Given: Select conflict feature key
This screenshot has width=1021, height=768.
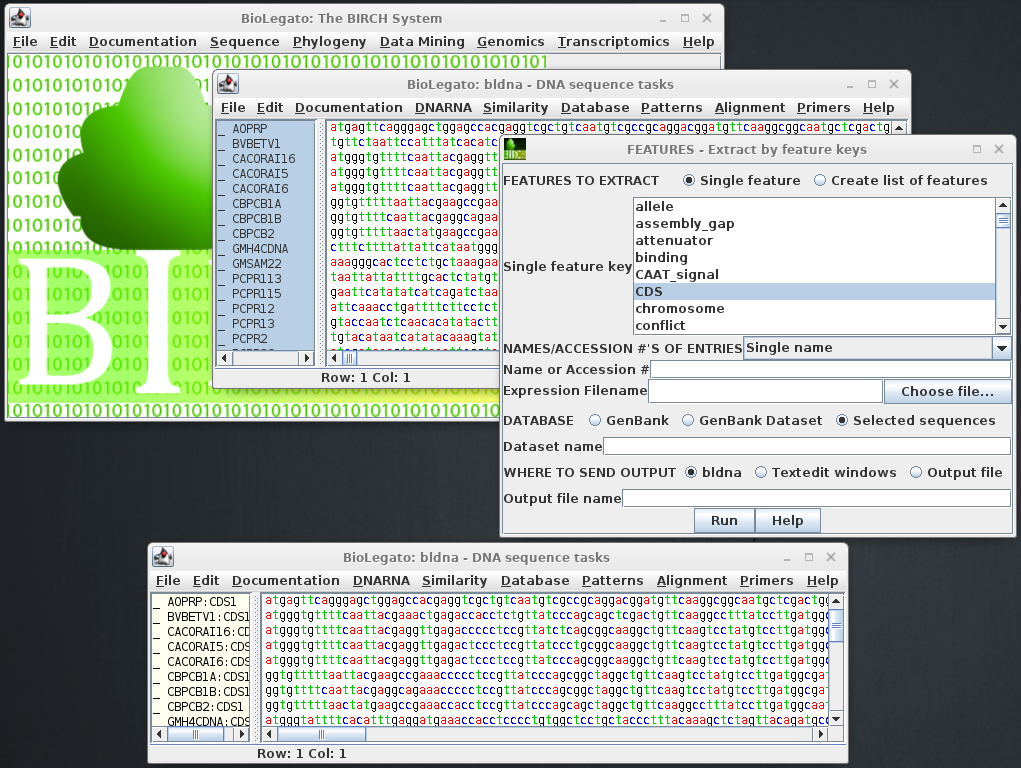Looking at the screenshot, I should (814, 325).
